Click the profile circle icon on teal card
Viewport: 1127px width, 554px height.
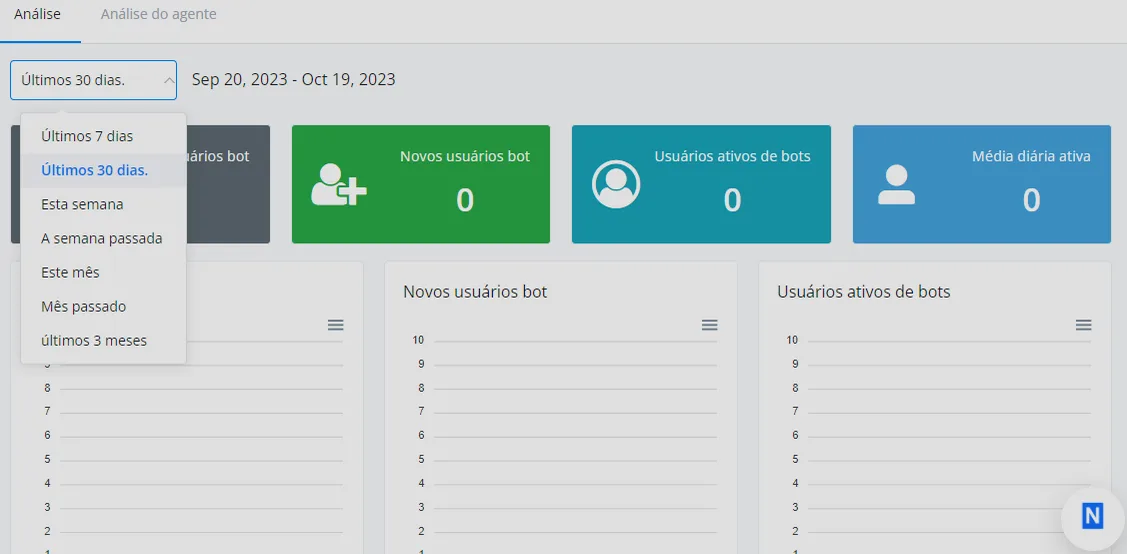coord(616,185)
